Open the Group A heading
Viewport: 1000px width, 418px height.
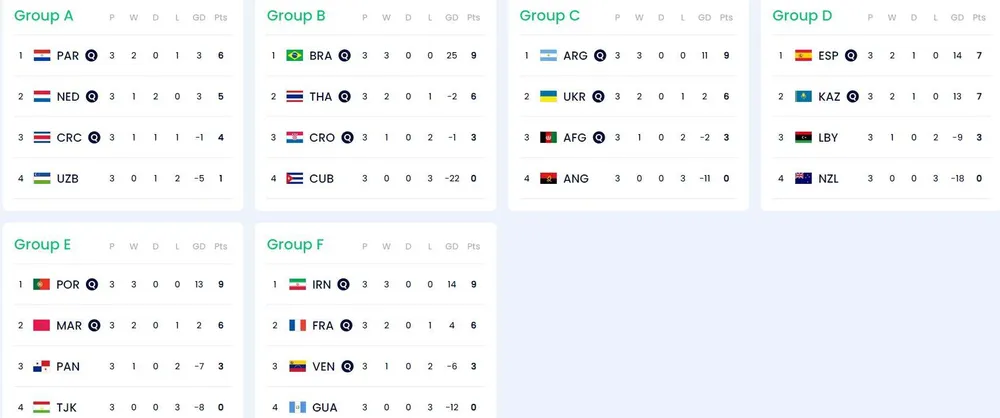click(x=44, y=16)
